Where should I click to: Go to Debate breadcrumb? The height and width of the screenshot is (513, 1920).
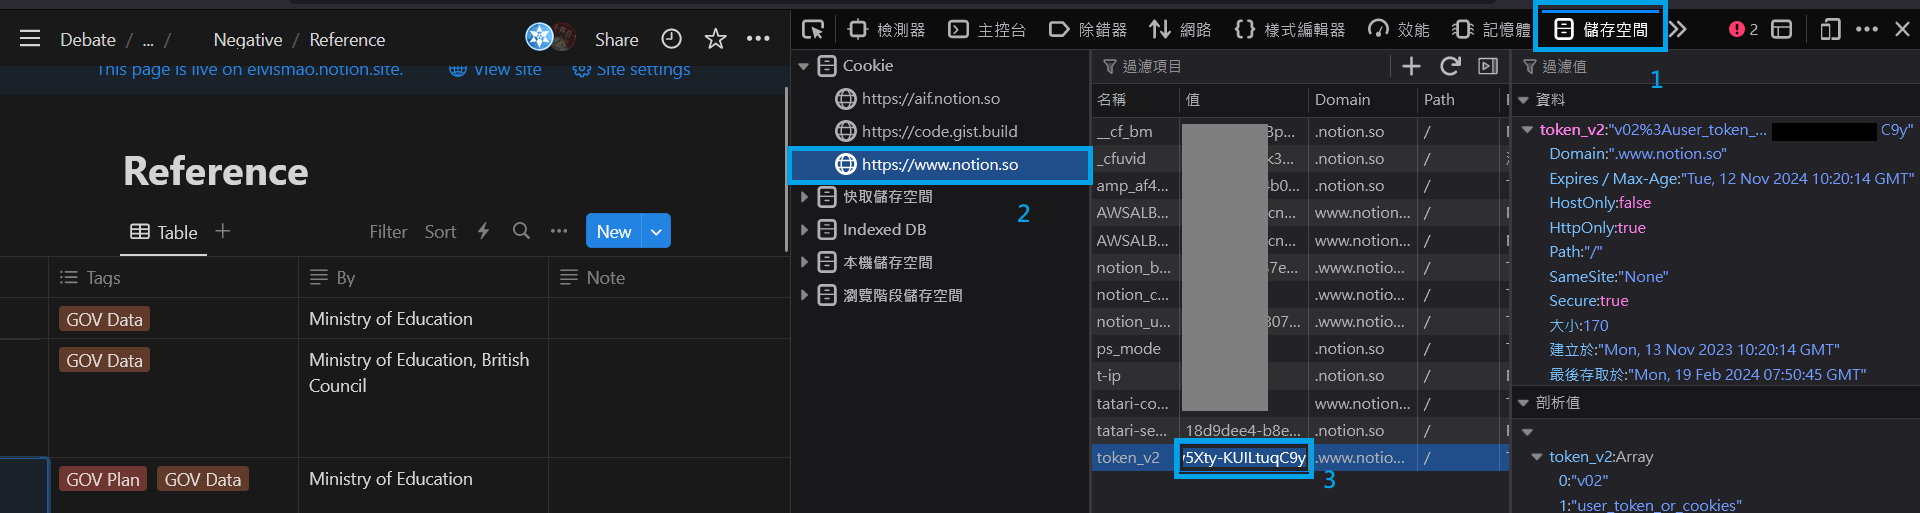click(x=88, y=39)
